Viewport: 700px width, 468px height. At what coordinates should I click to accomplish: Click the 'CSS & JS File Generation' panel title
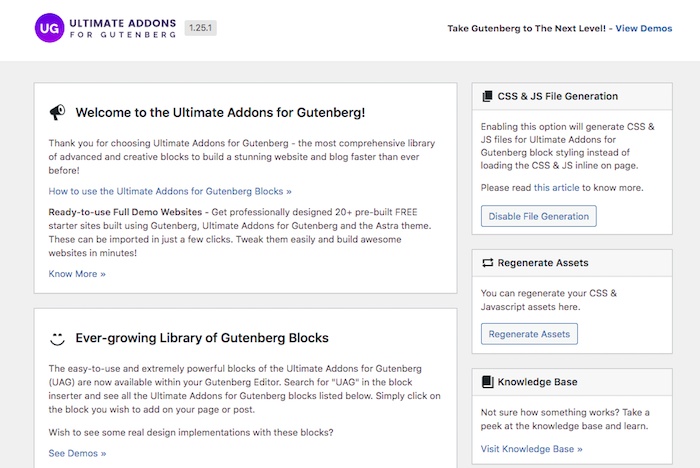coord(558,96)
